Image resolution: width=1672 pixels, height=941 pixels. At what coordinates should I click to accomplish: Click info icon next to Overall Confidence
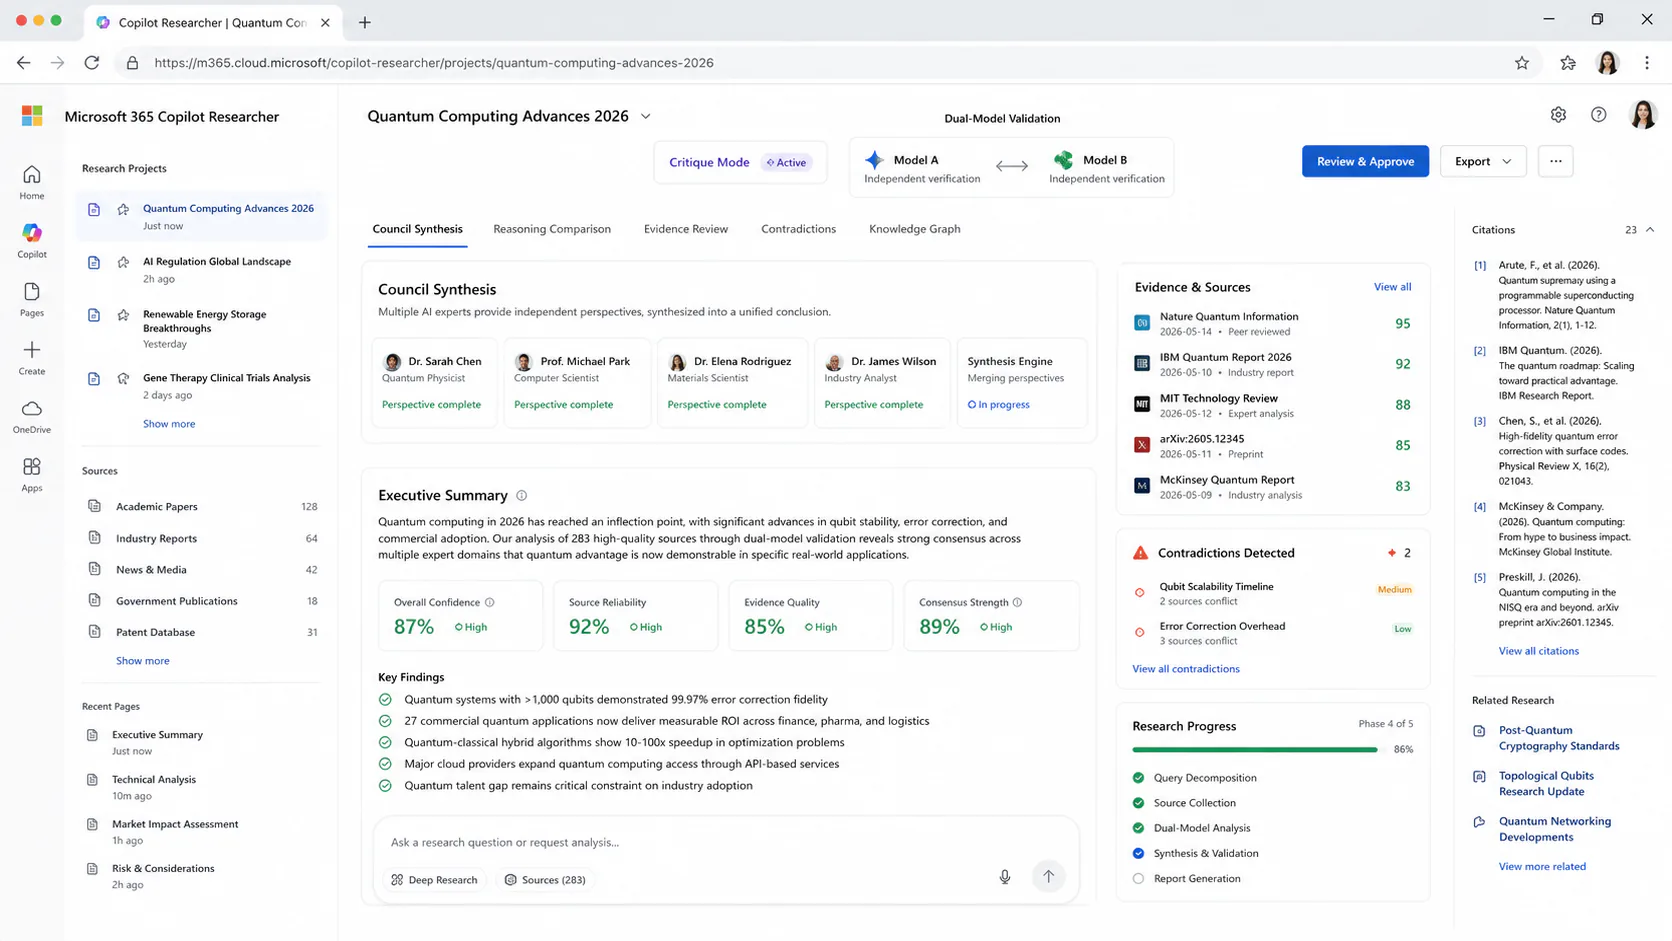point(490,602)
